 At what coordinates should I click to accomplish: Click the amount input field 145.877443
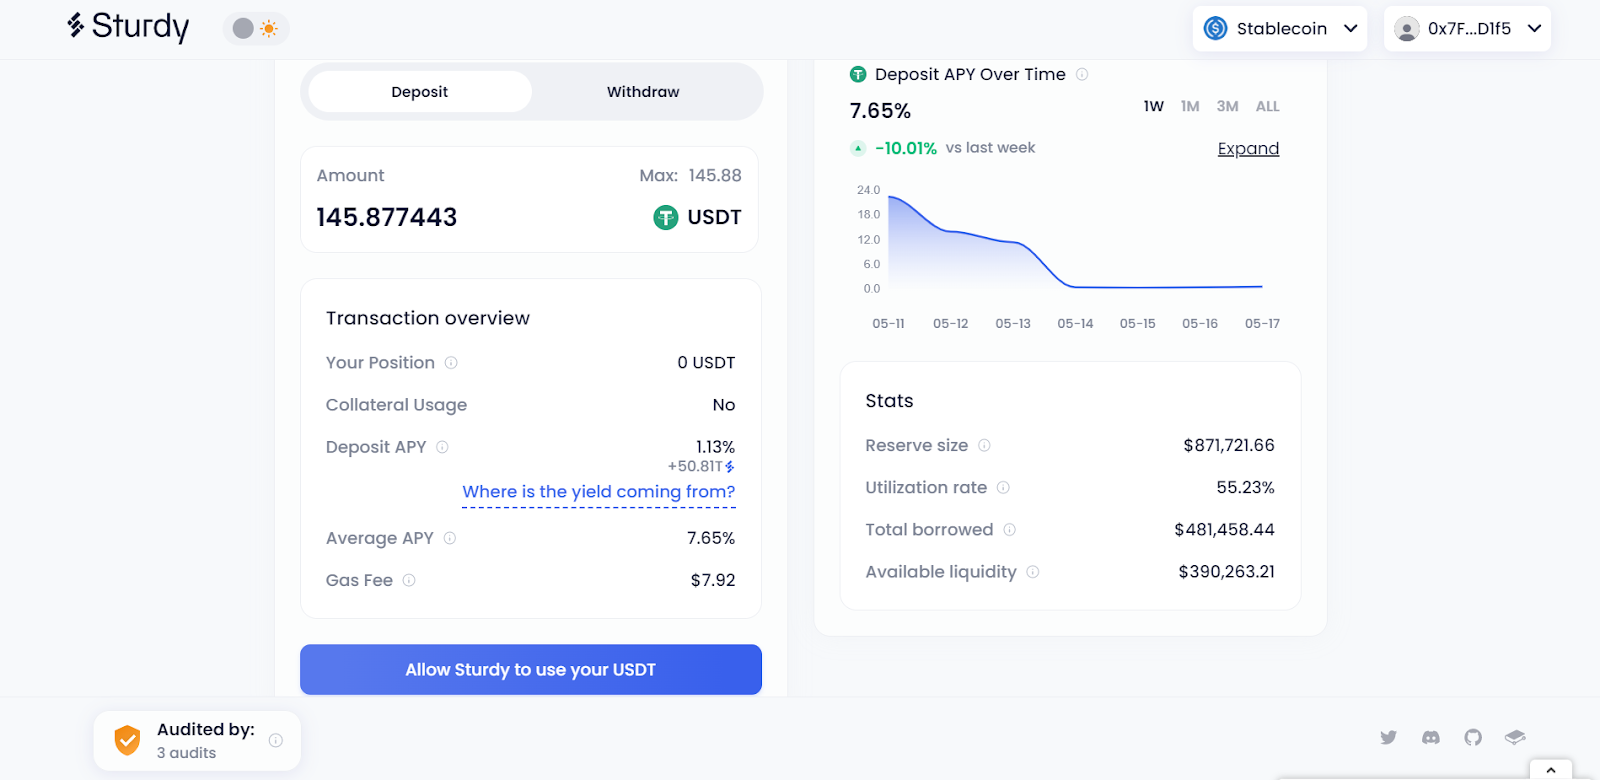[387, 217]
